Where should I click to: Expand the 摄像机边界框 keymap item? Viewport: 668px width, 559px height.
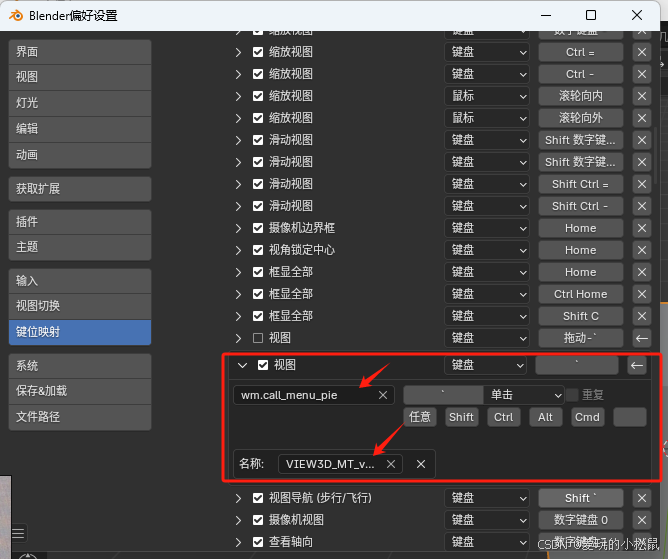click(238, 228)
